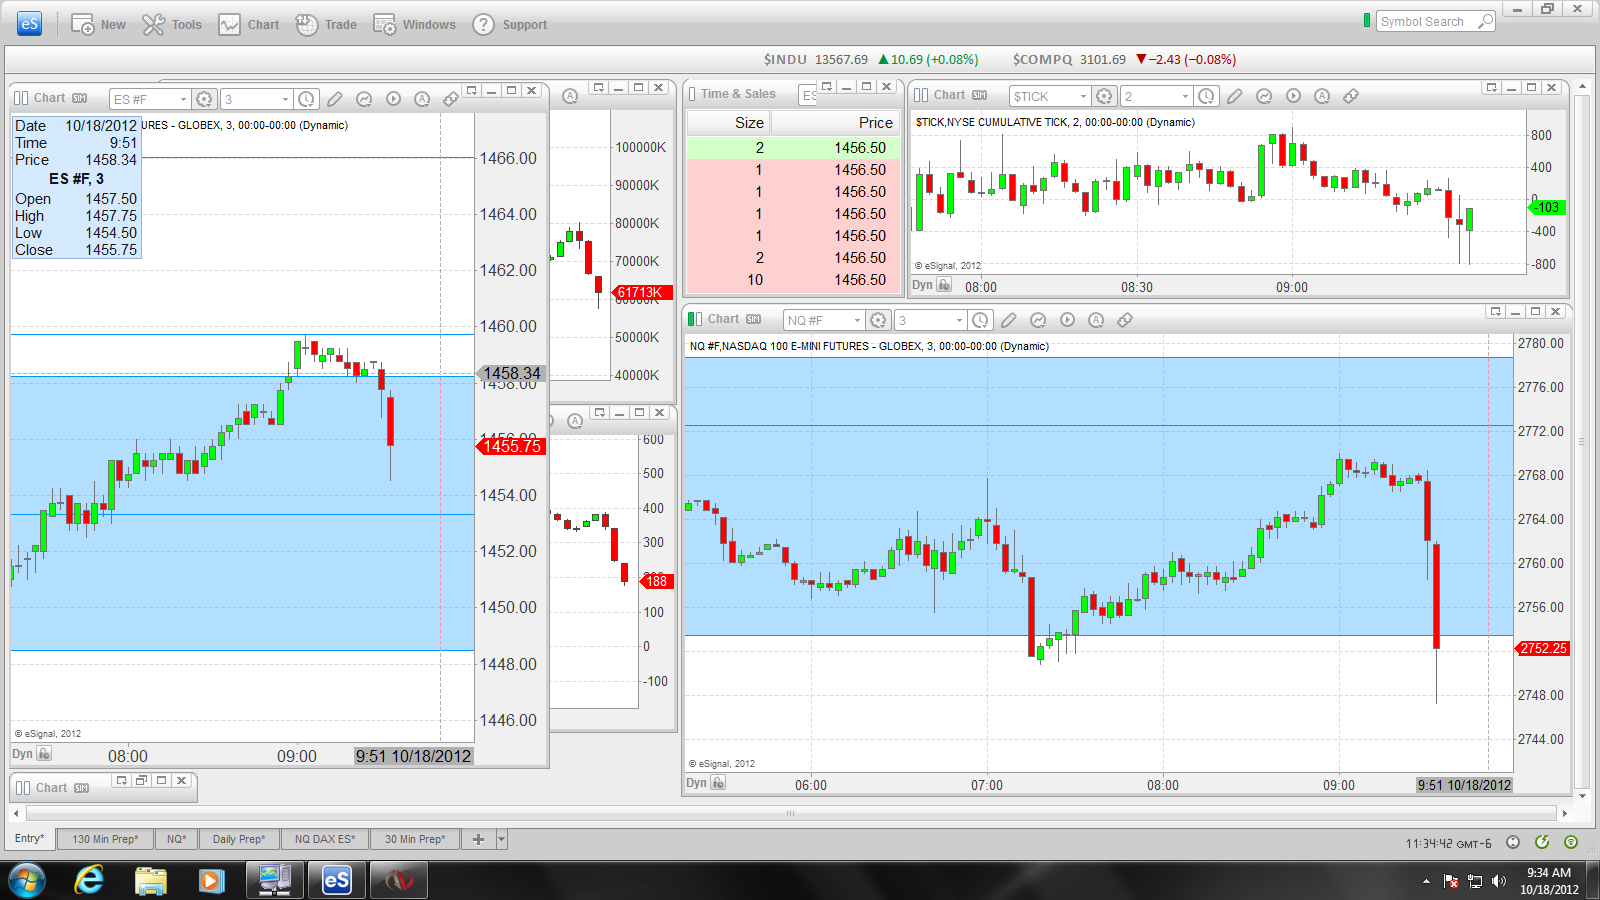Screen dimensions: 1600x900
Task: Open studies icon in NQ chart
Action: pyautogui.click(x=1038, y=320)
